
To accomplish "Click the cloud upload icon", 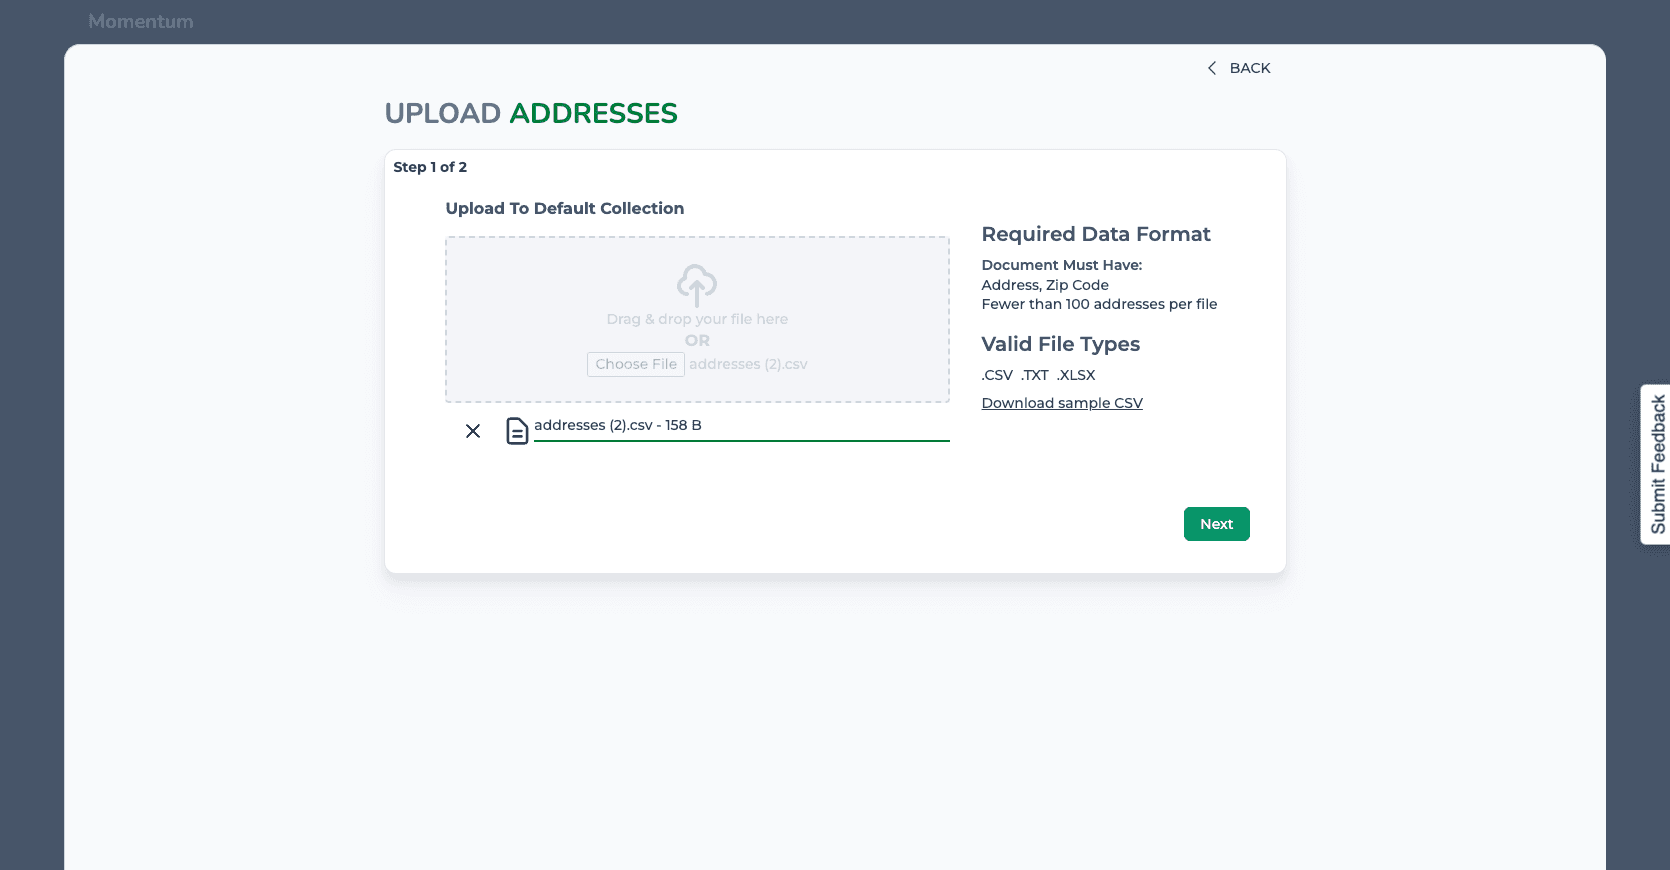I will [x=697, y=285].
